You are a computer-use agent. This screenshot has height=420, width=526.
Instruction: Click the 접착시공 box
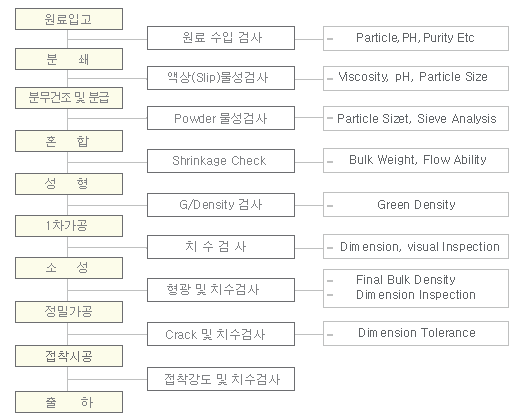click(x=69, y=356)
